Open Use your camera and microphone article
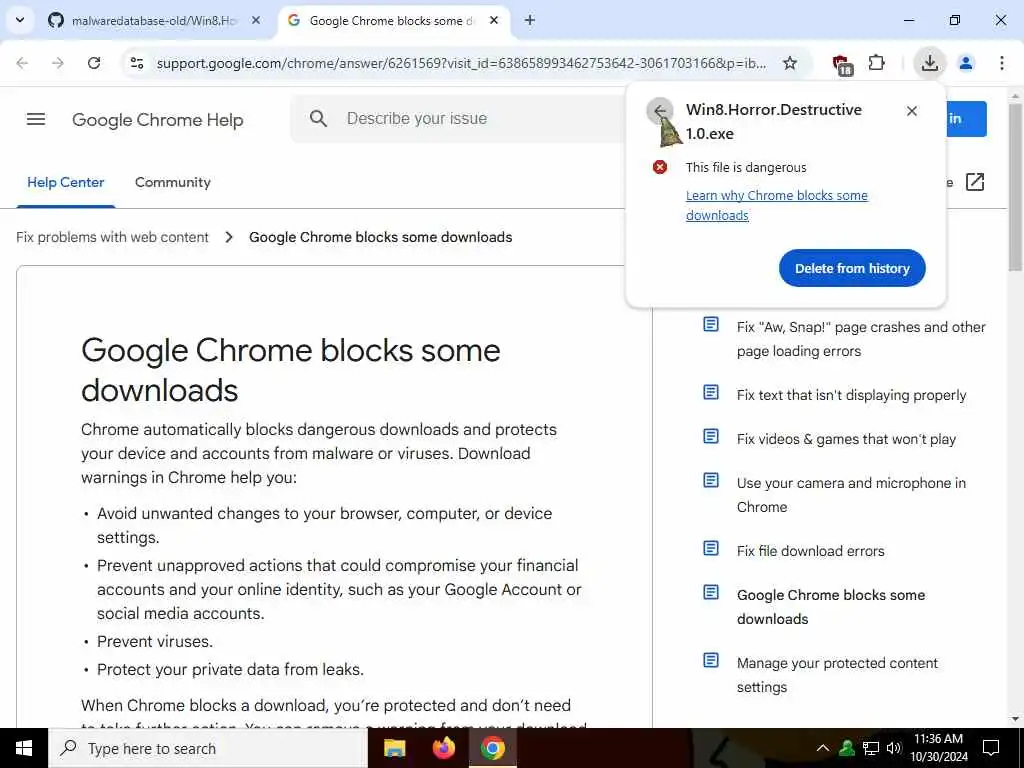 [851, 495]
